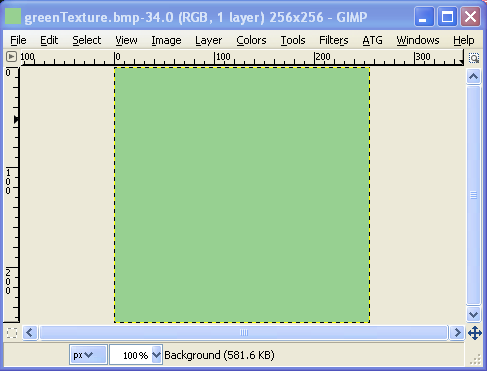This screenshot has height=371, width=487.
Task: Open the Select menu
Action: tap(87, 40)
